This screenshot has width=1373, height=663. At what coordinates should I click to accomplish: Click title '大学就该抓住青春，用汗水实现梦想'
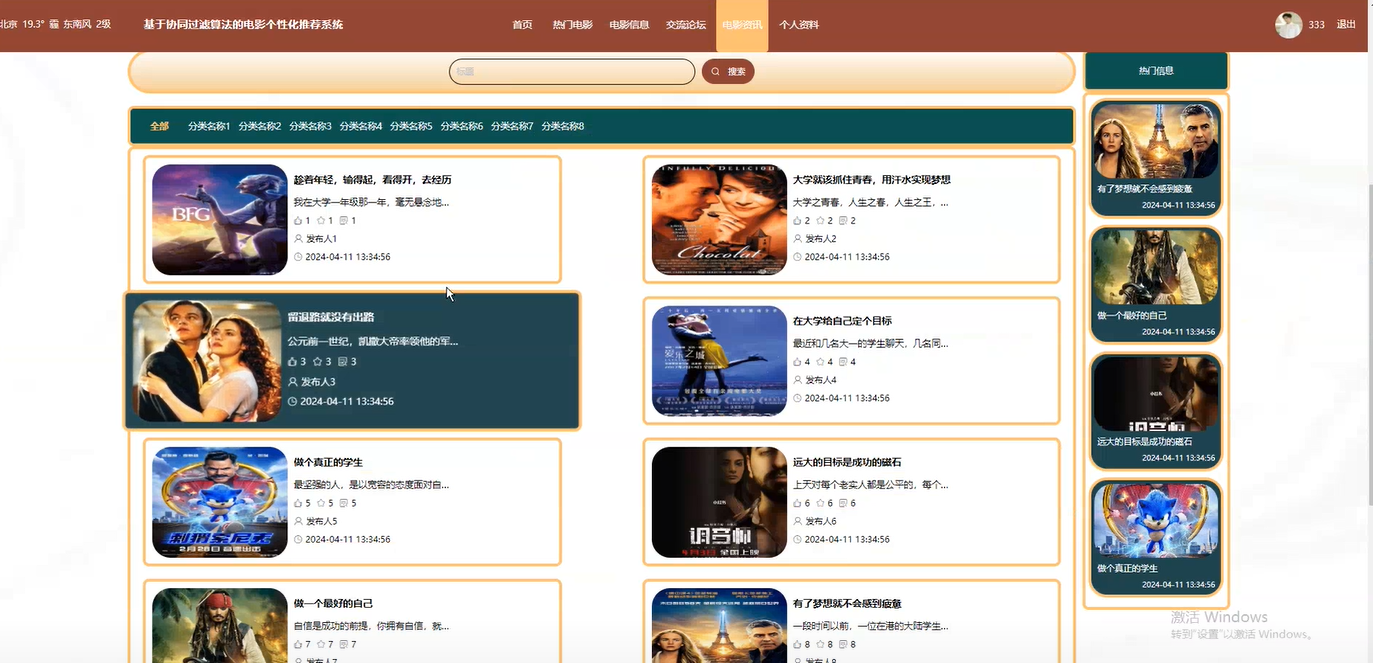point(871,180)
